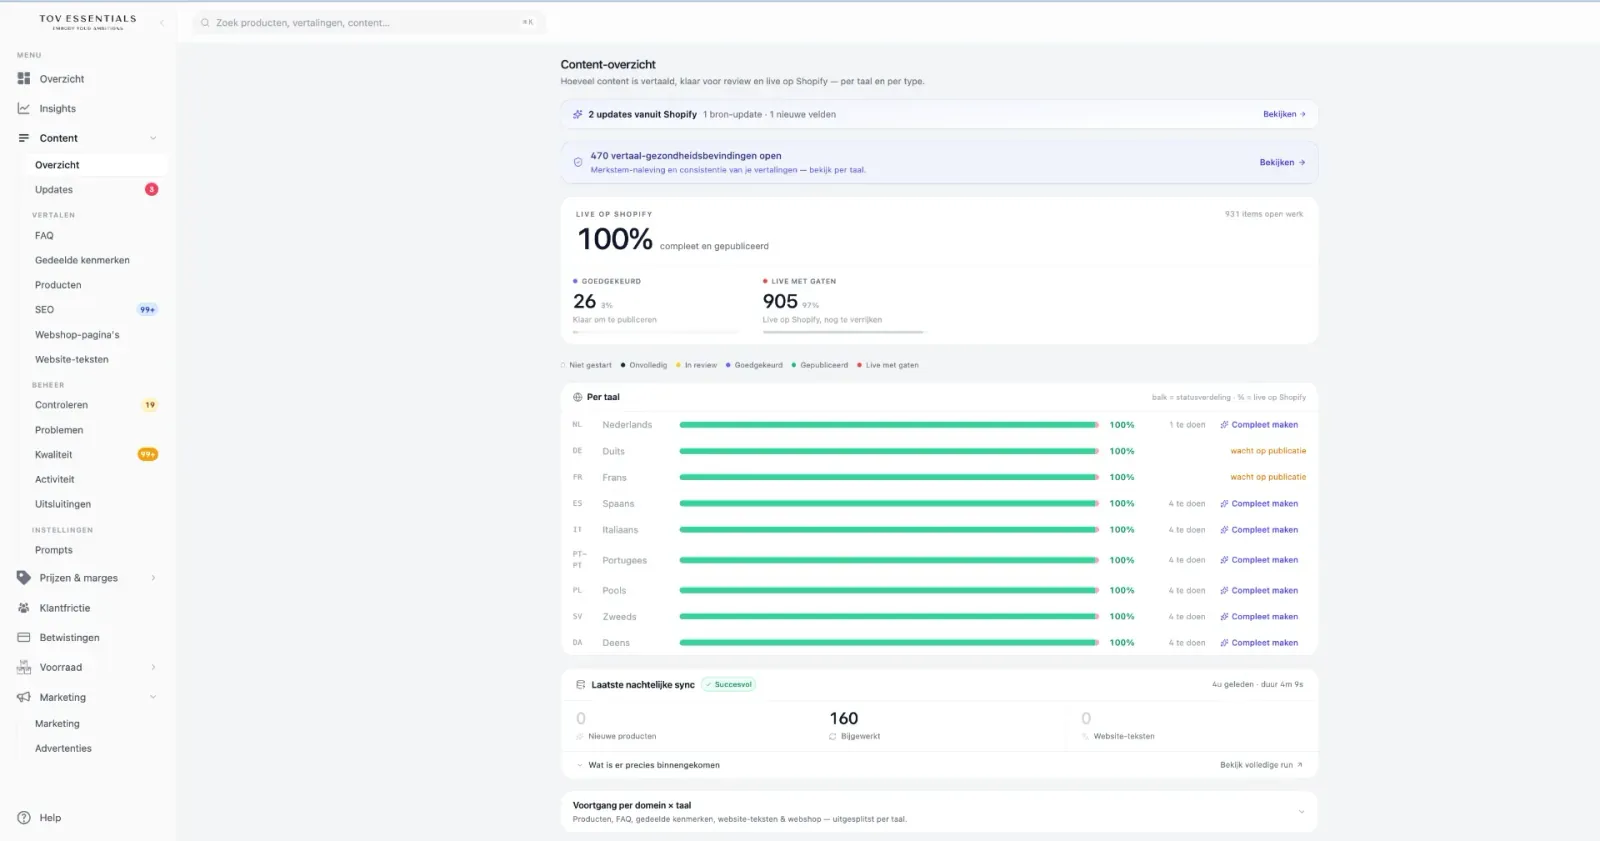Click the Insights chart icon
Viewport: 1600px width, 841px height.
click(x=24, y=108)
